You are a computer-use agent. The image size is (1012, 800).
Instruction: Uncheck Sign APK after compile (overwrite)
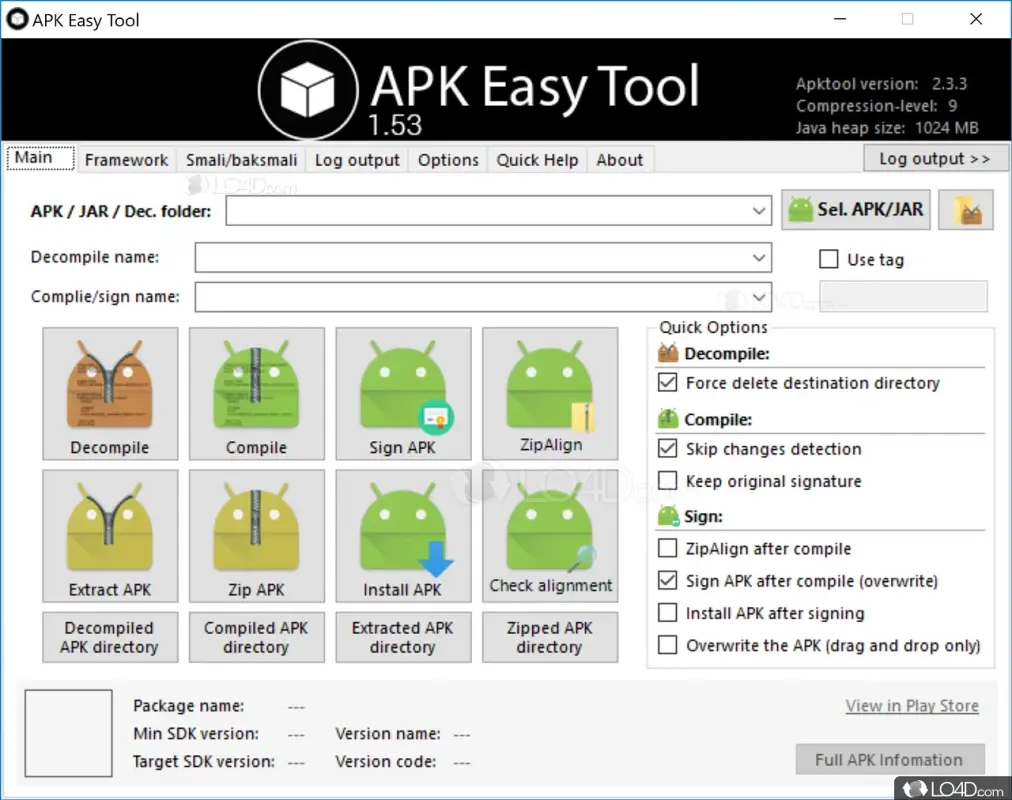[x=667, y=581]
